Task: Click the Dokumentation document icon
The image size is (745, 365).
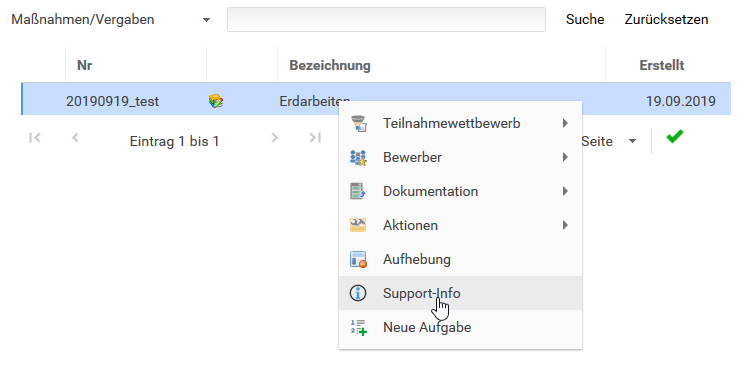Action: click(358, 191)
